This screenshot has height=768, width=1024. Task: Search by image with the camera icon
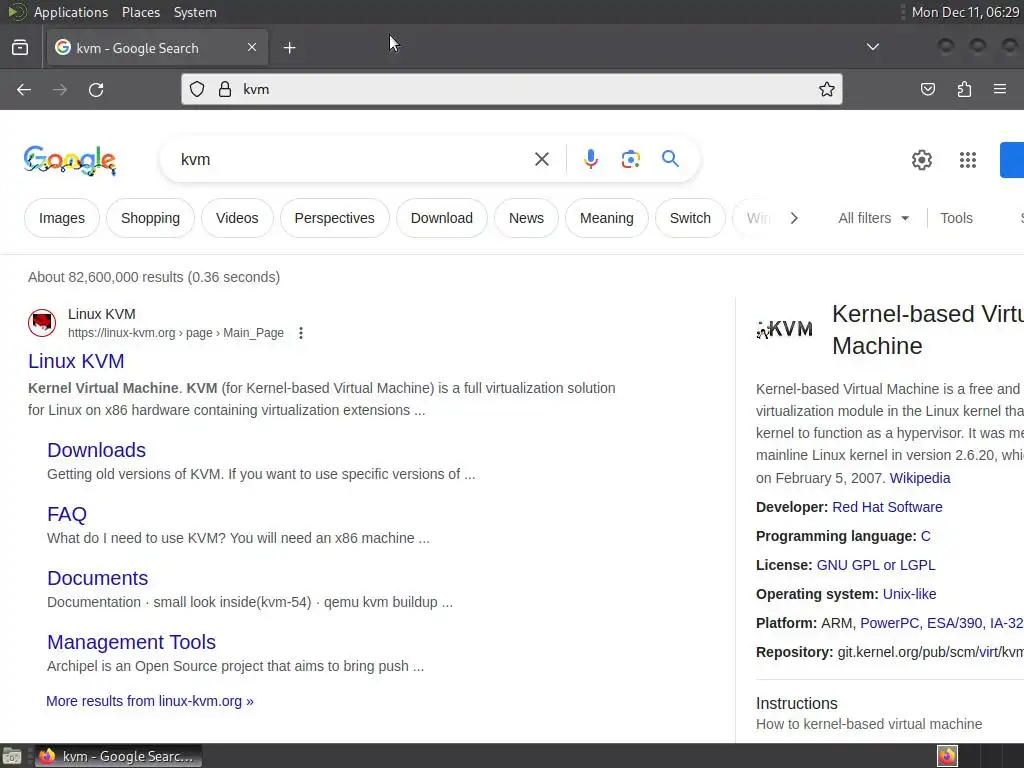pyautogui.click(x=630, y=159)
